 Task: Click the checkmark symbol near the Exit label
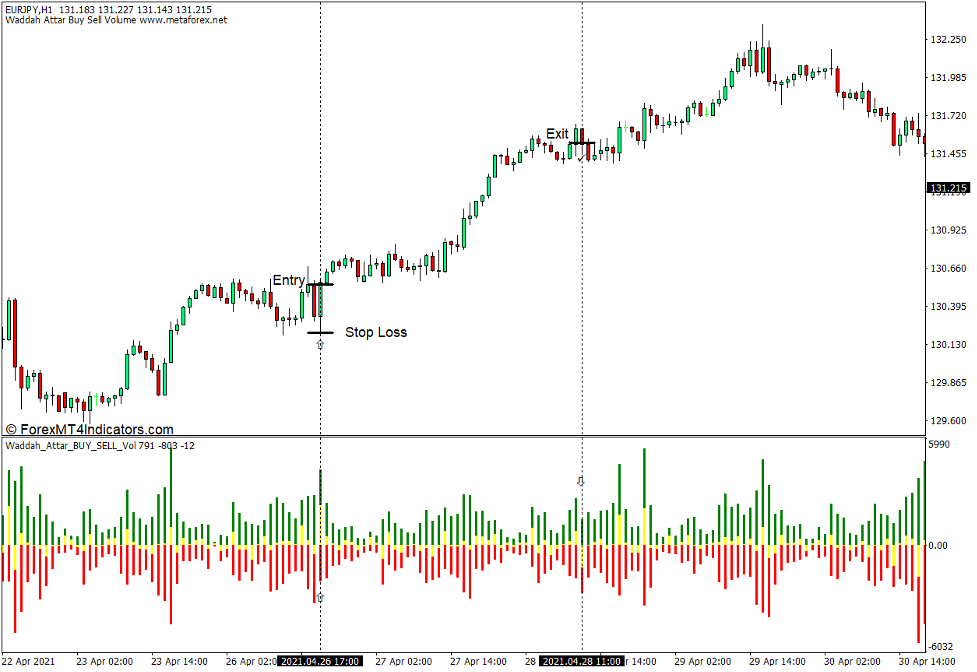point(580,158)
